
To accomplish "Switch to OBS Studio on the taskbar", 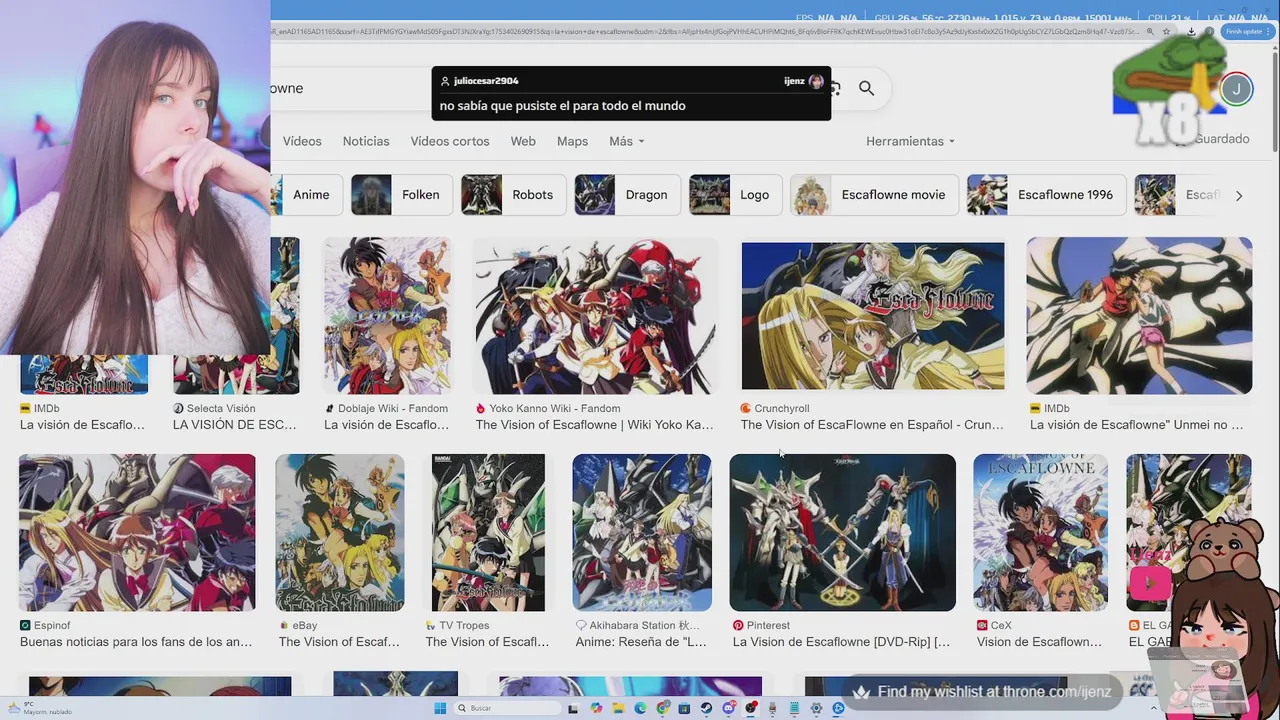I will 751,708.
